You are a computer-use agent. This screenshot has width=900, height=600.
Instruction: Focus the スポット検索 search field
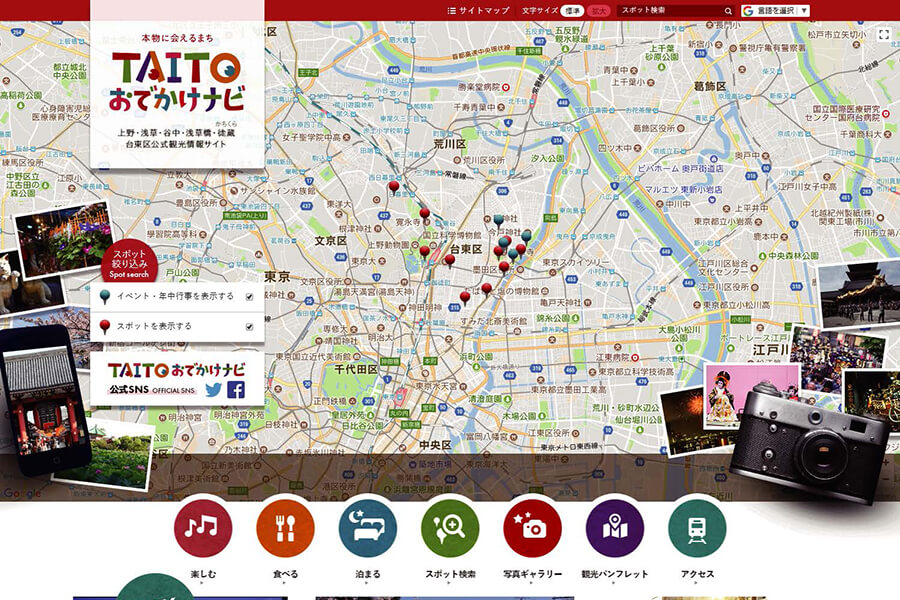click(x=670, y=11)
